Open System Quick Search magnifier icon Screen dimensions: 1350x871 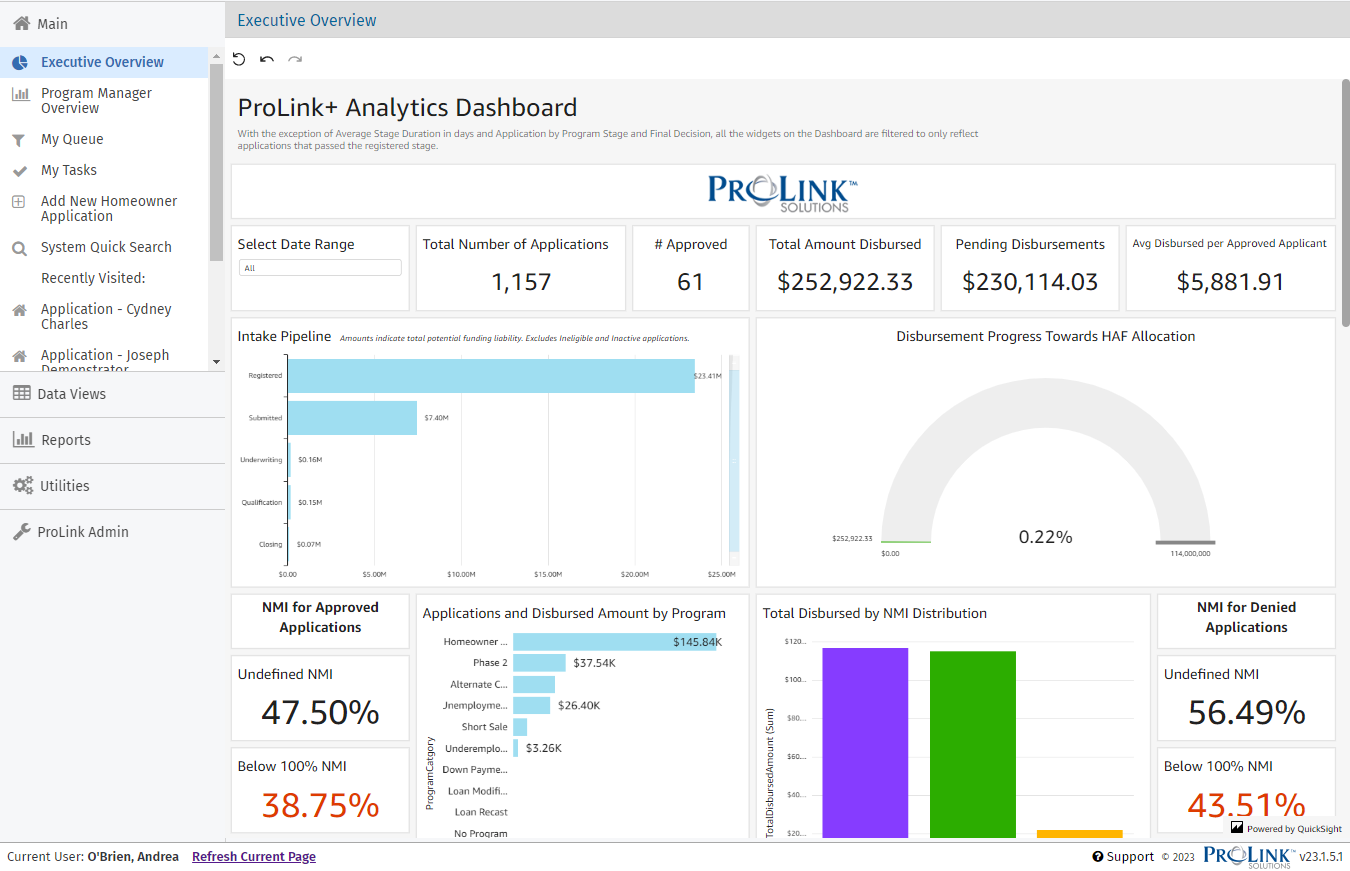point(20,247)
